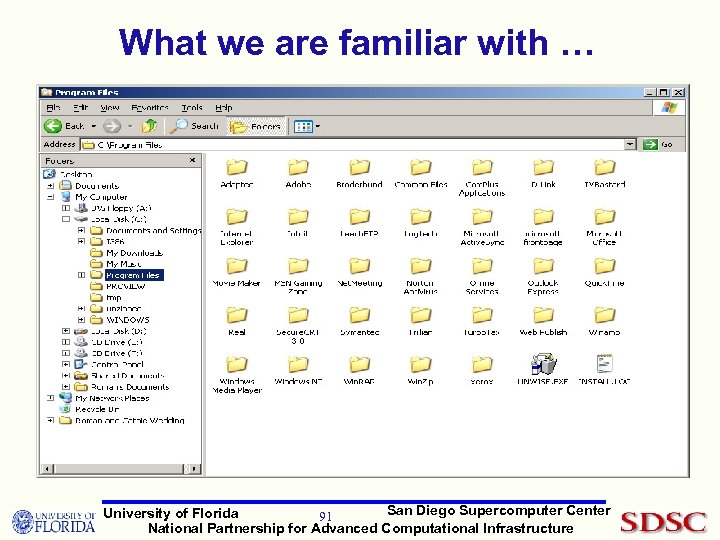Open the Forward history dropdown arrow
The height and width of the screenshot is (540, 720).
[x=130, y=126]
